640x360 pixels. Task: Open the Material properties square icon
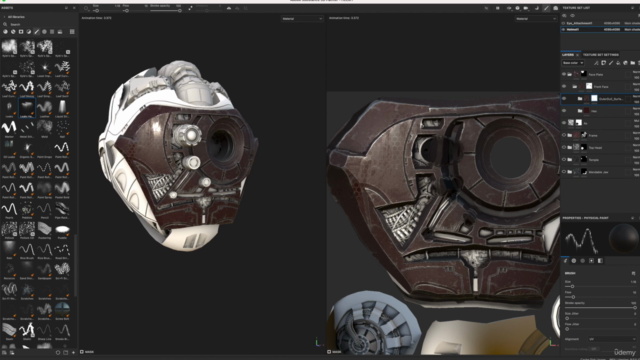coord(591,260)
